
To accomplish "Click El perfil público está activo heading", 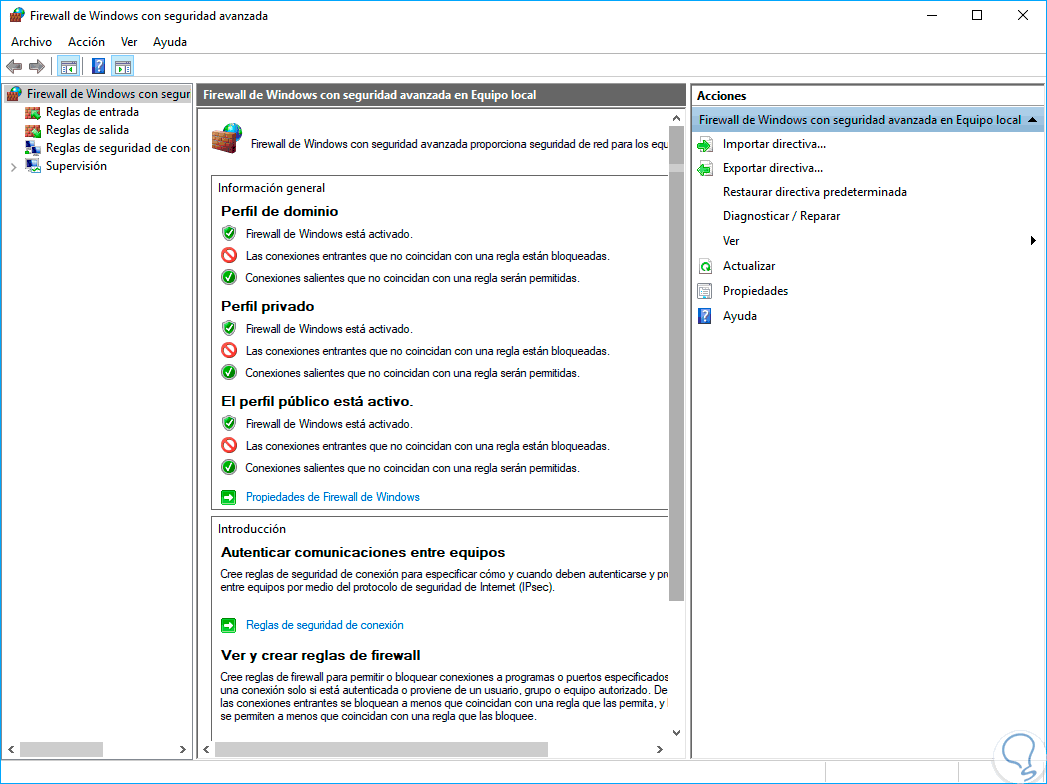I will (317, 401).
